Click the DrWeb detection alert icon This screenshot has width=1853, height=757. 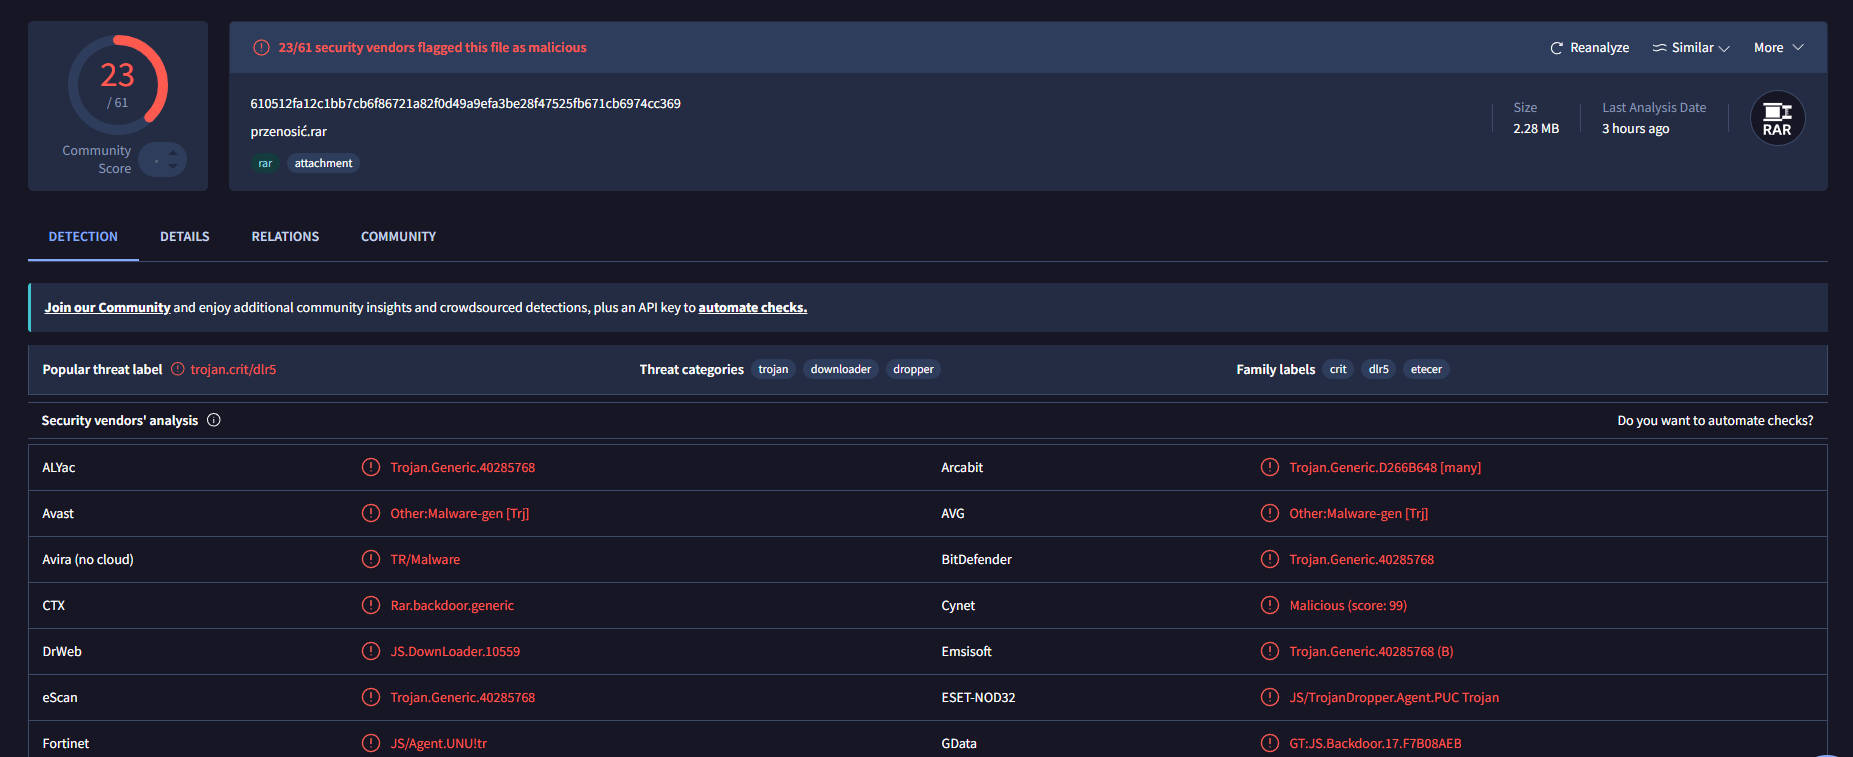pos(371,651)
